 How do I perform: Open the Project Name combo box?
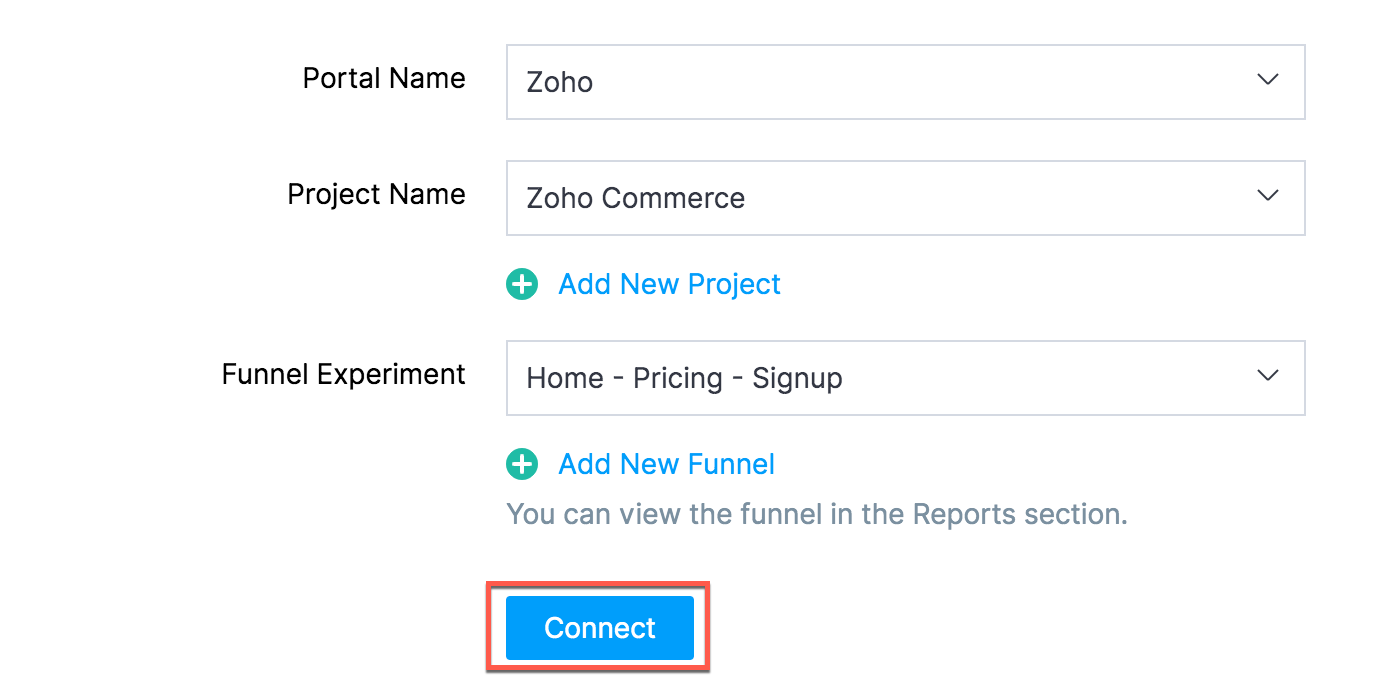(904, 198)
